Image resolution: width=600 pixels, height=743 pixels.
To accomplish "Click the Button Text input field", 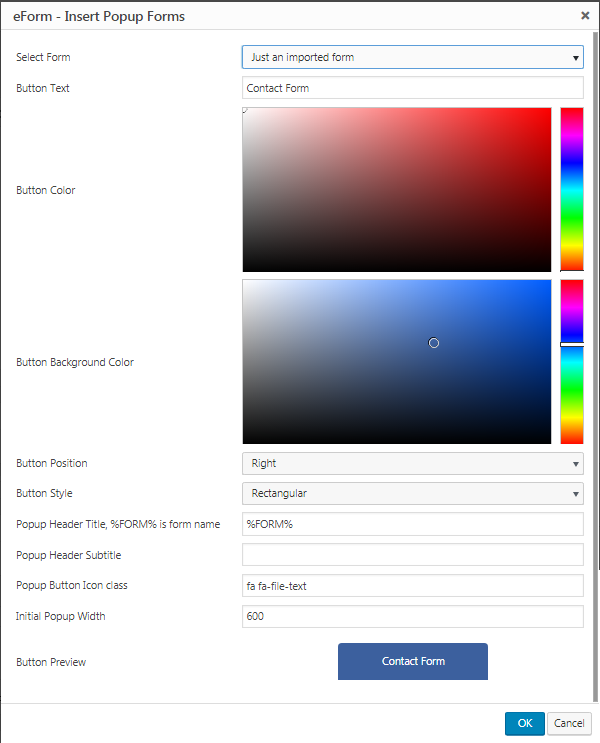I will (x=412, y=88).
